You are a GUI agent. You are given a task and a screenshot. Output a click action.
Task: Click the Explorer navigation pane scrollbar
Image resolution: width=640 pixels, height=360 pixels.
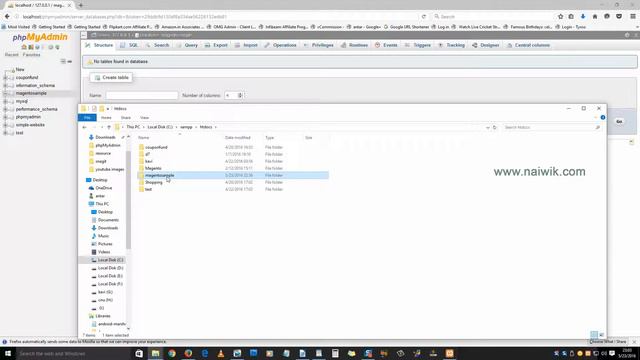(129, 200)
